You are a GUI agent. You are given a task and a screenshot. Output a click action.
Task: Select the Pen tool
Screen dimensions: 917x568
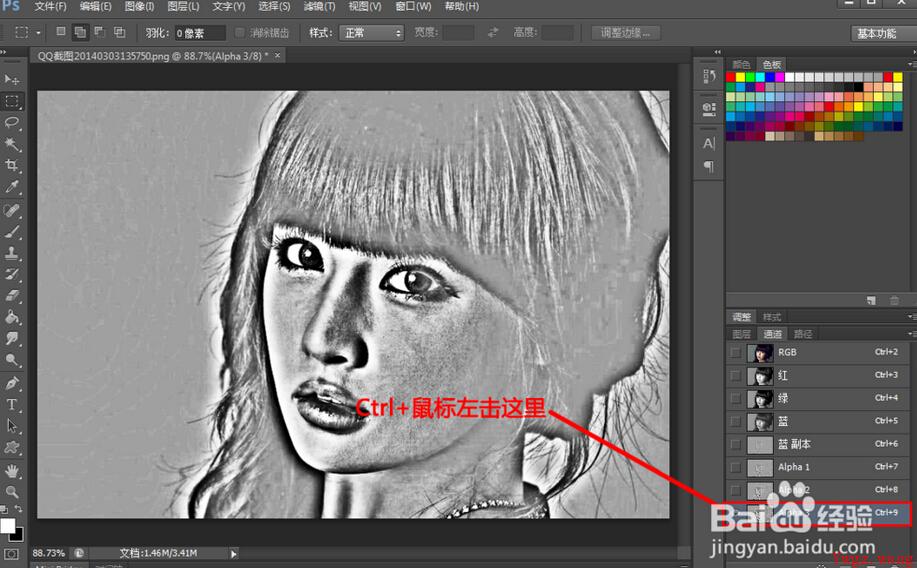click(x=12, y=383)
